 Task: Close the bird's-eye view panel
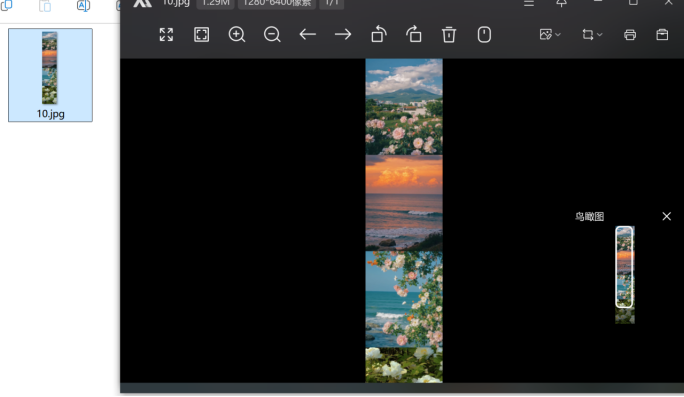pos(667,216)
